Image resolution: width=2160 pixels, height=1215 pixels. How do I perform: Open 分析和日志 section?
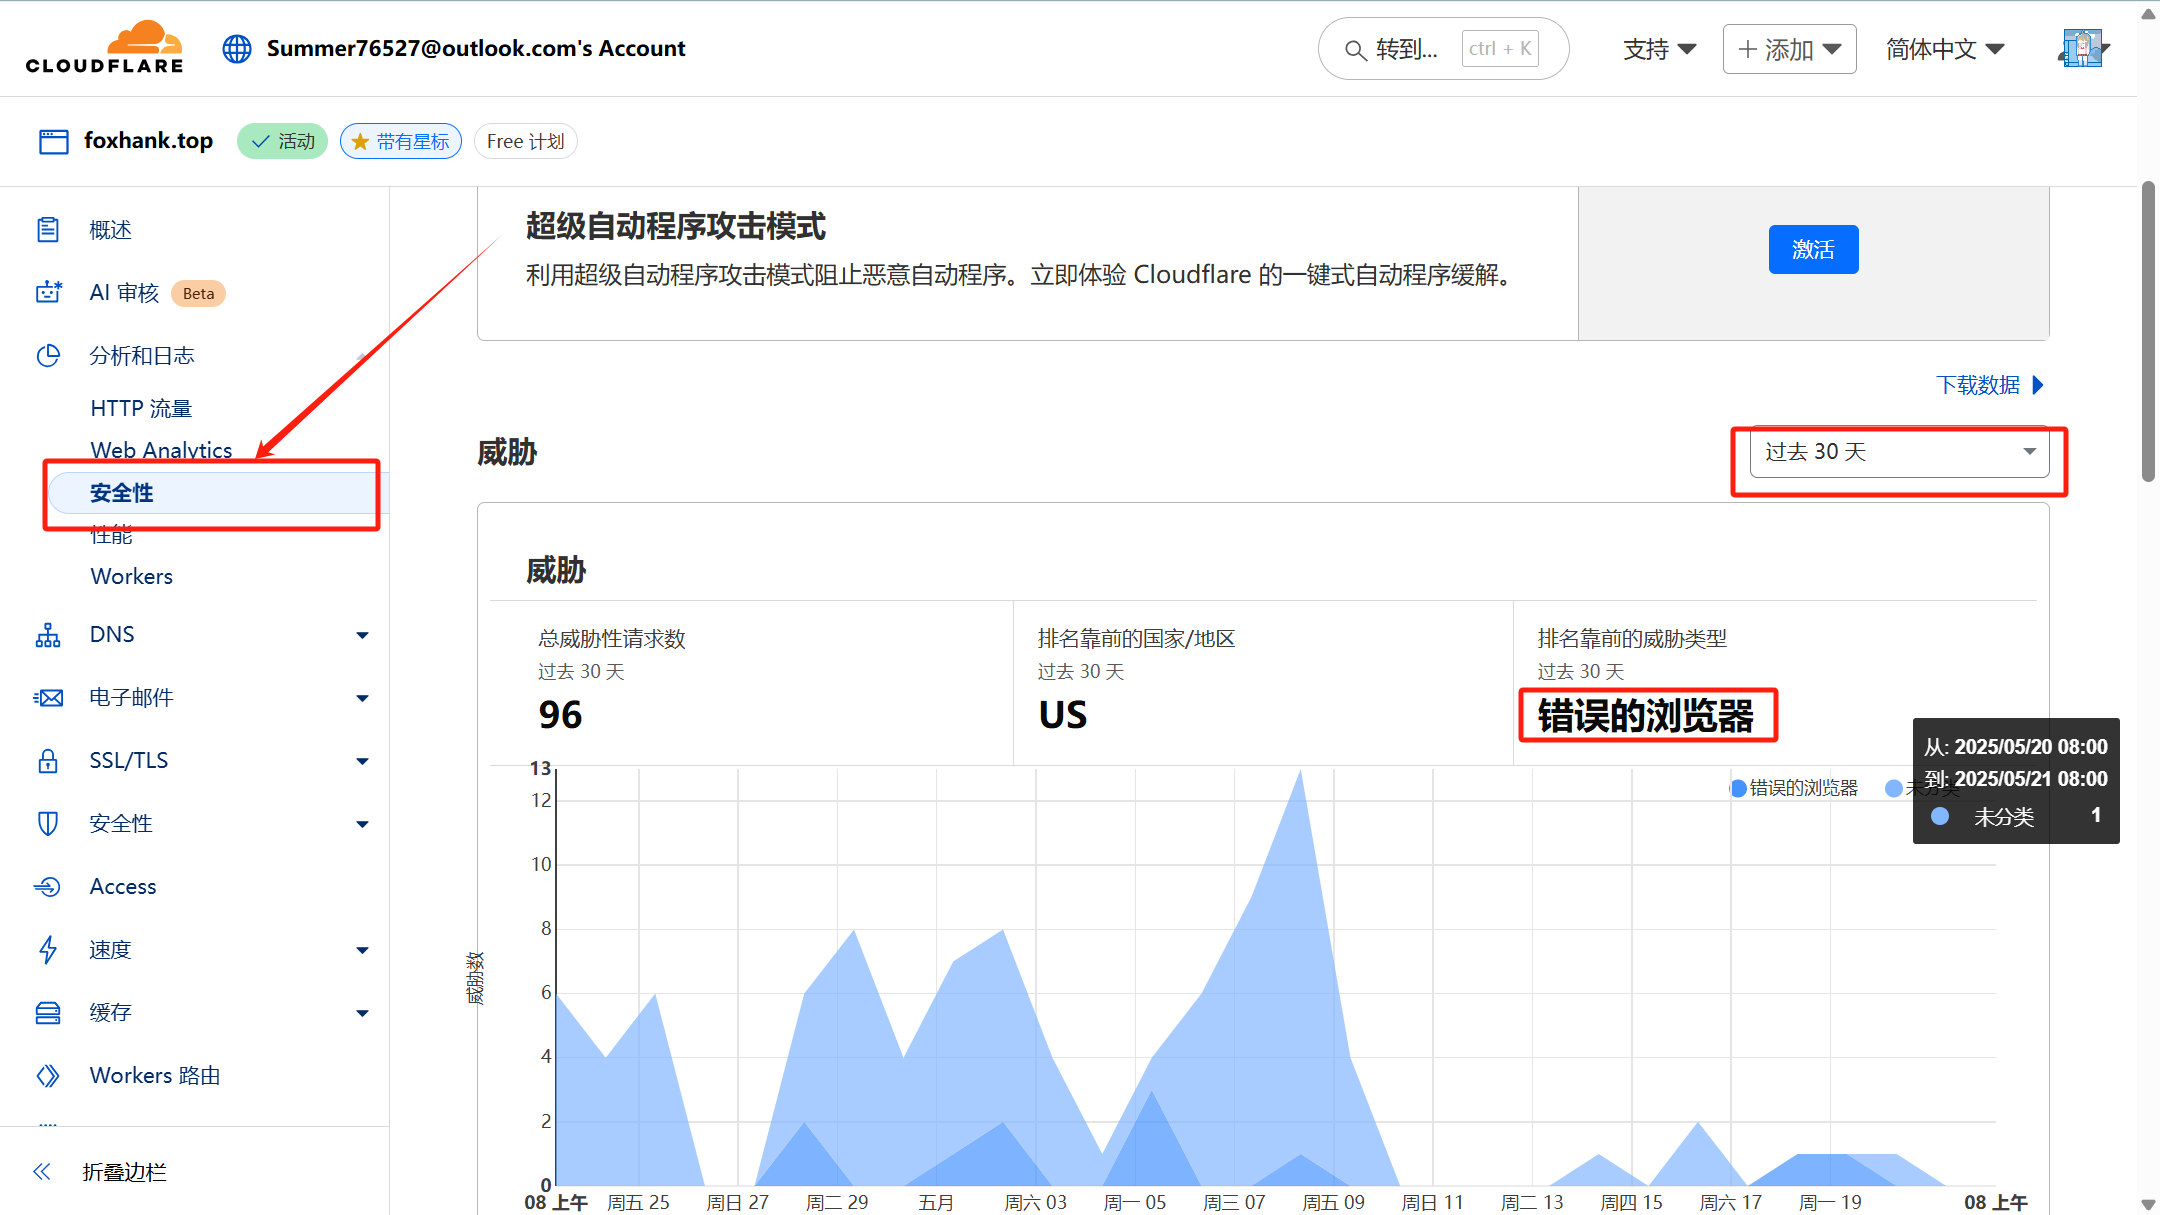142,356
